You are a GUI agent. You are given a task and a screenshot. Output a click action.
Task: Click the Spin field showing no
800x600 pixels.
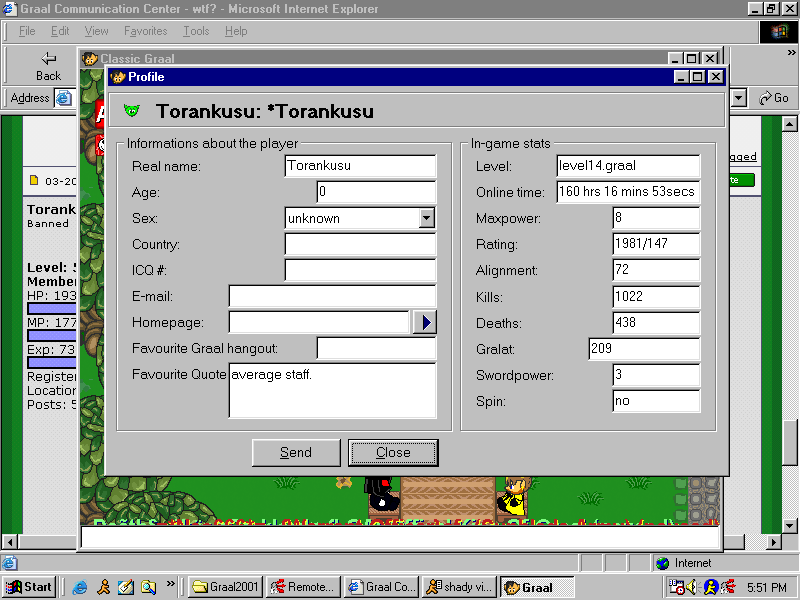point(656,401)
